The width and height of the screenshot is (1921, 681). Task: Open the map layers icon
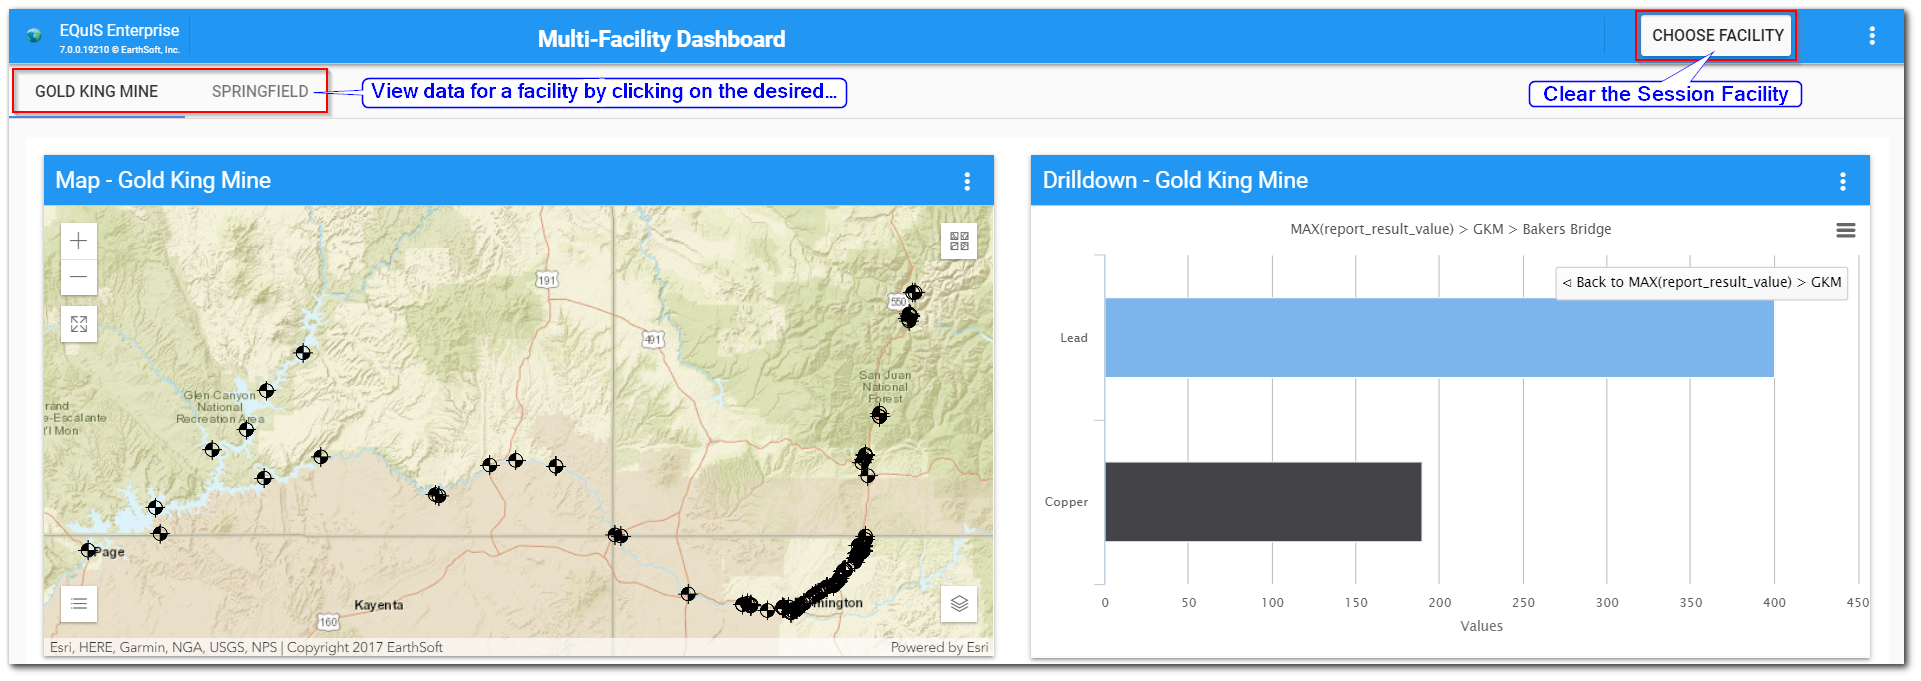click(x=959, y=603)
